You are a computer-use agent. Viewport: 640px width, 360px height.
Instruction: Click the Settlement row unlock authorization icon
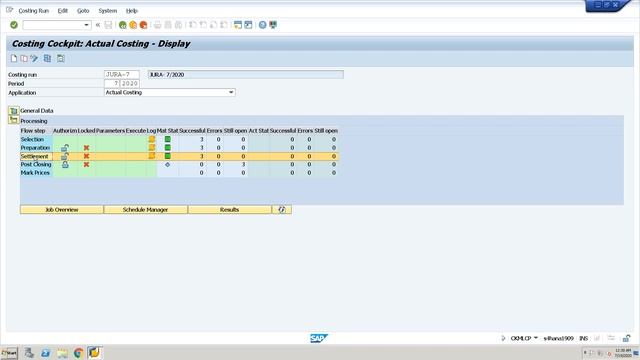tap(65, 156)
